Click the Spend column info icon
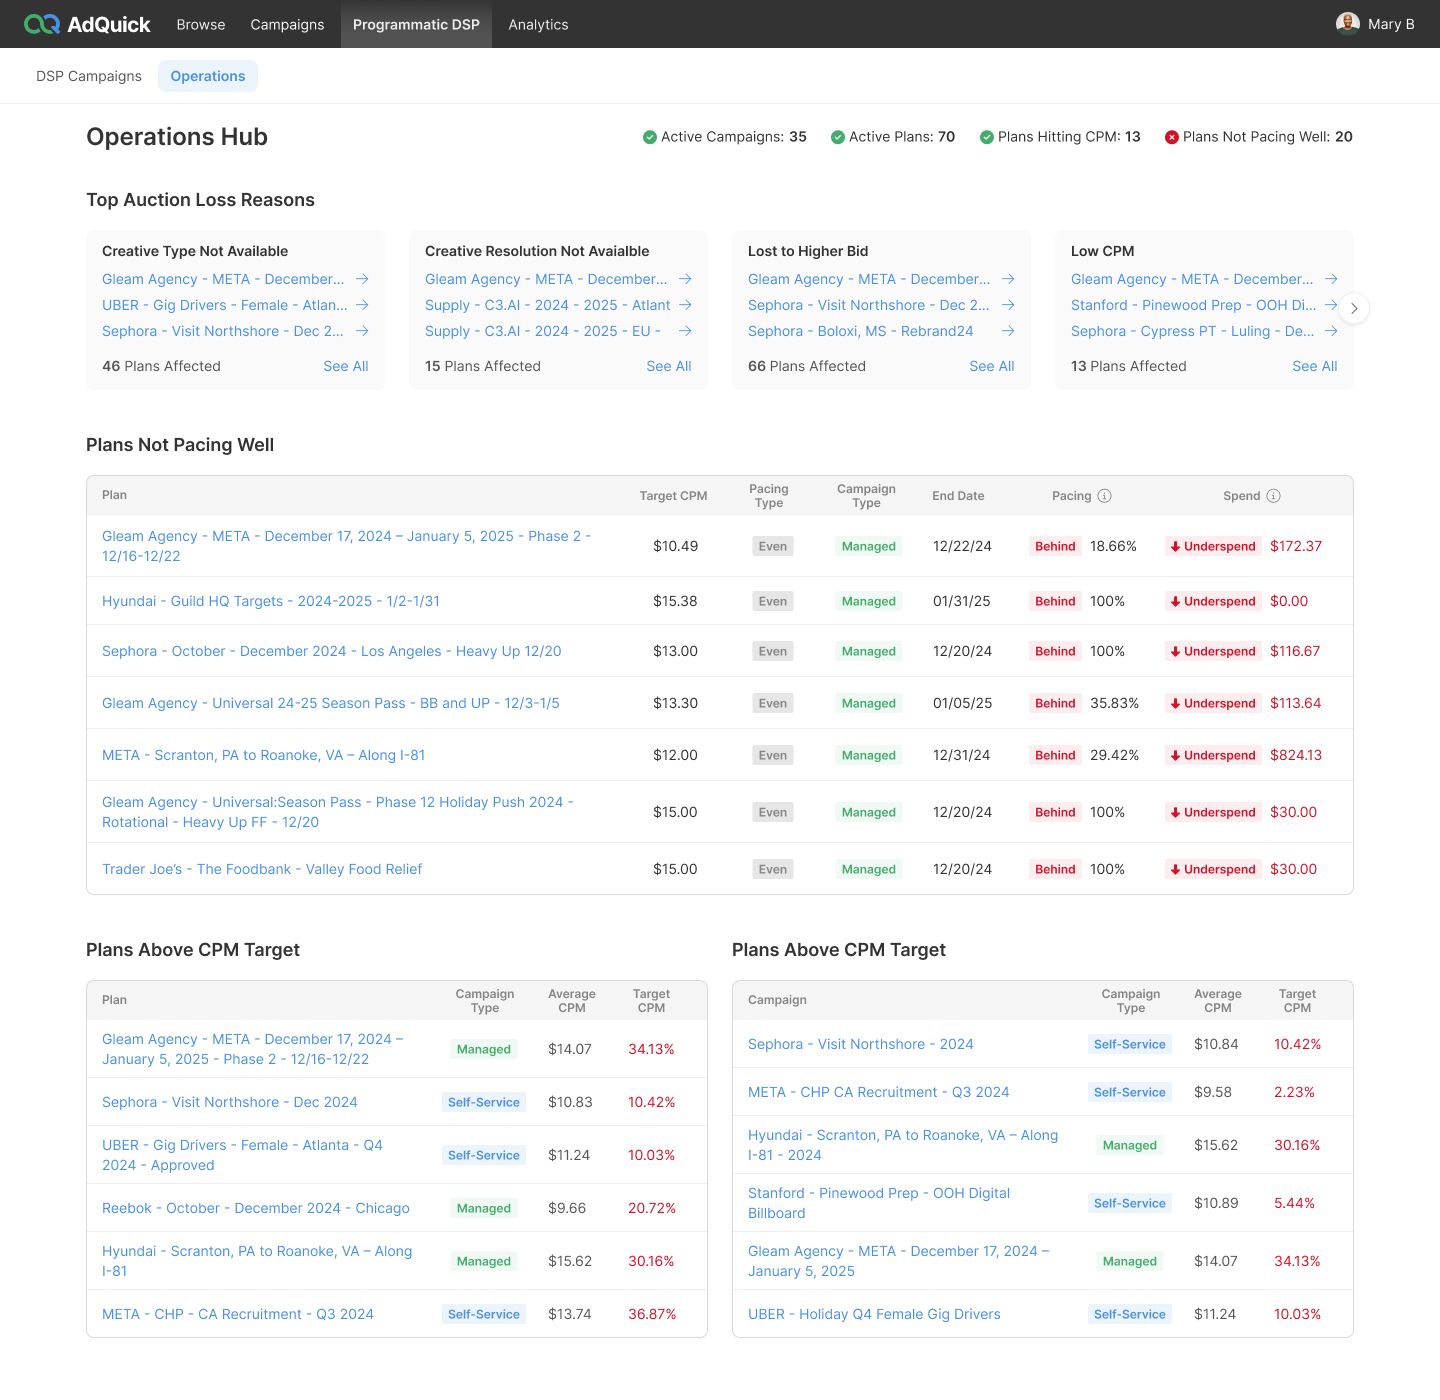The height and width of the screenshot is (1400, 1440). (1274, 496)
